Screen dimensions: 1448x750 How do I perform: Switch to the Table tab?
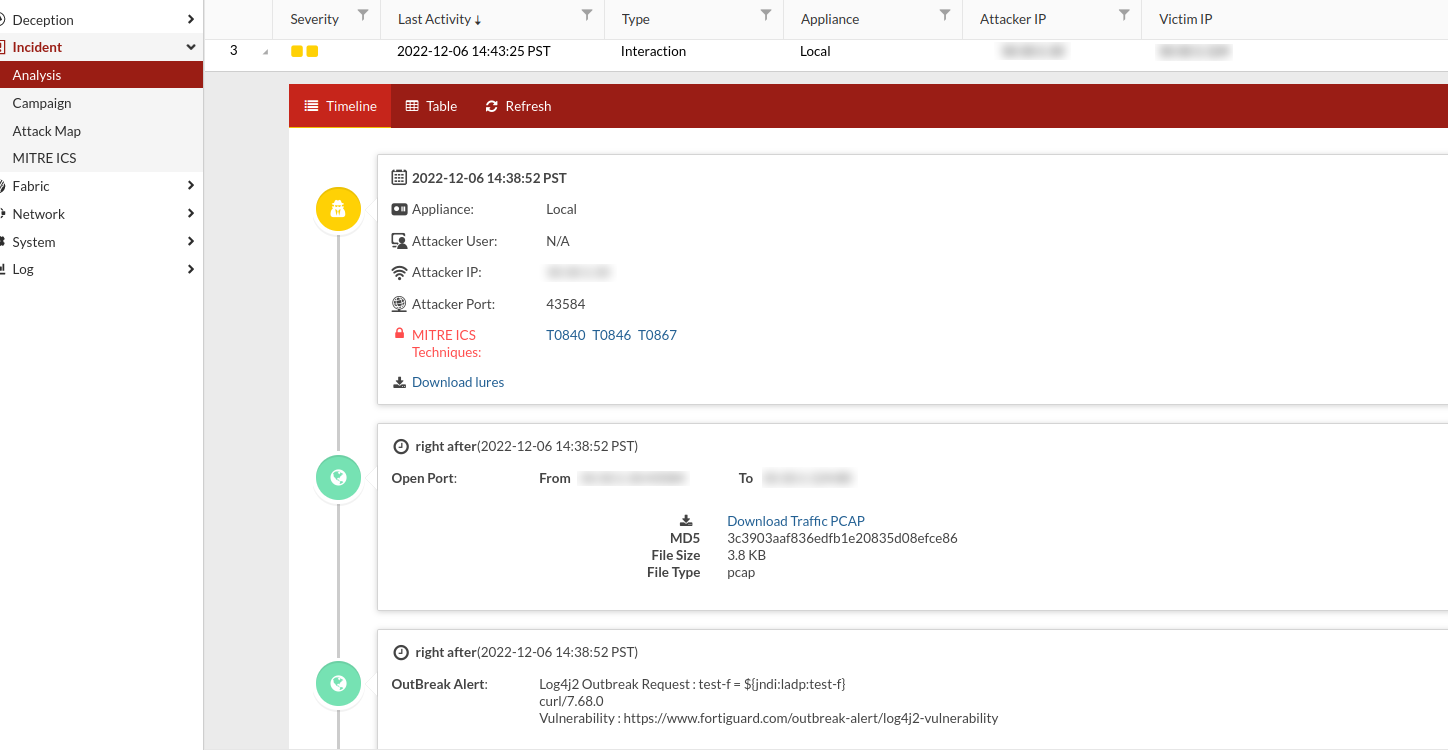(x=430, y=106)
